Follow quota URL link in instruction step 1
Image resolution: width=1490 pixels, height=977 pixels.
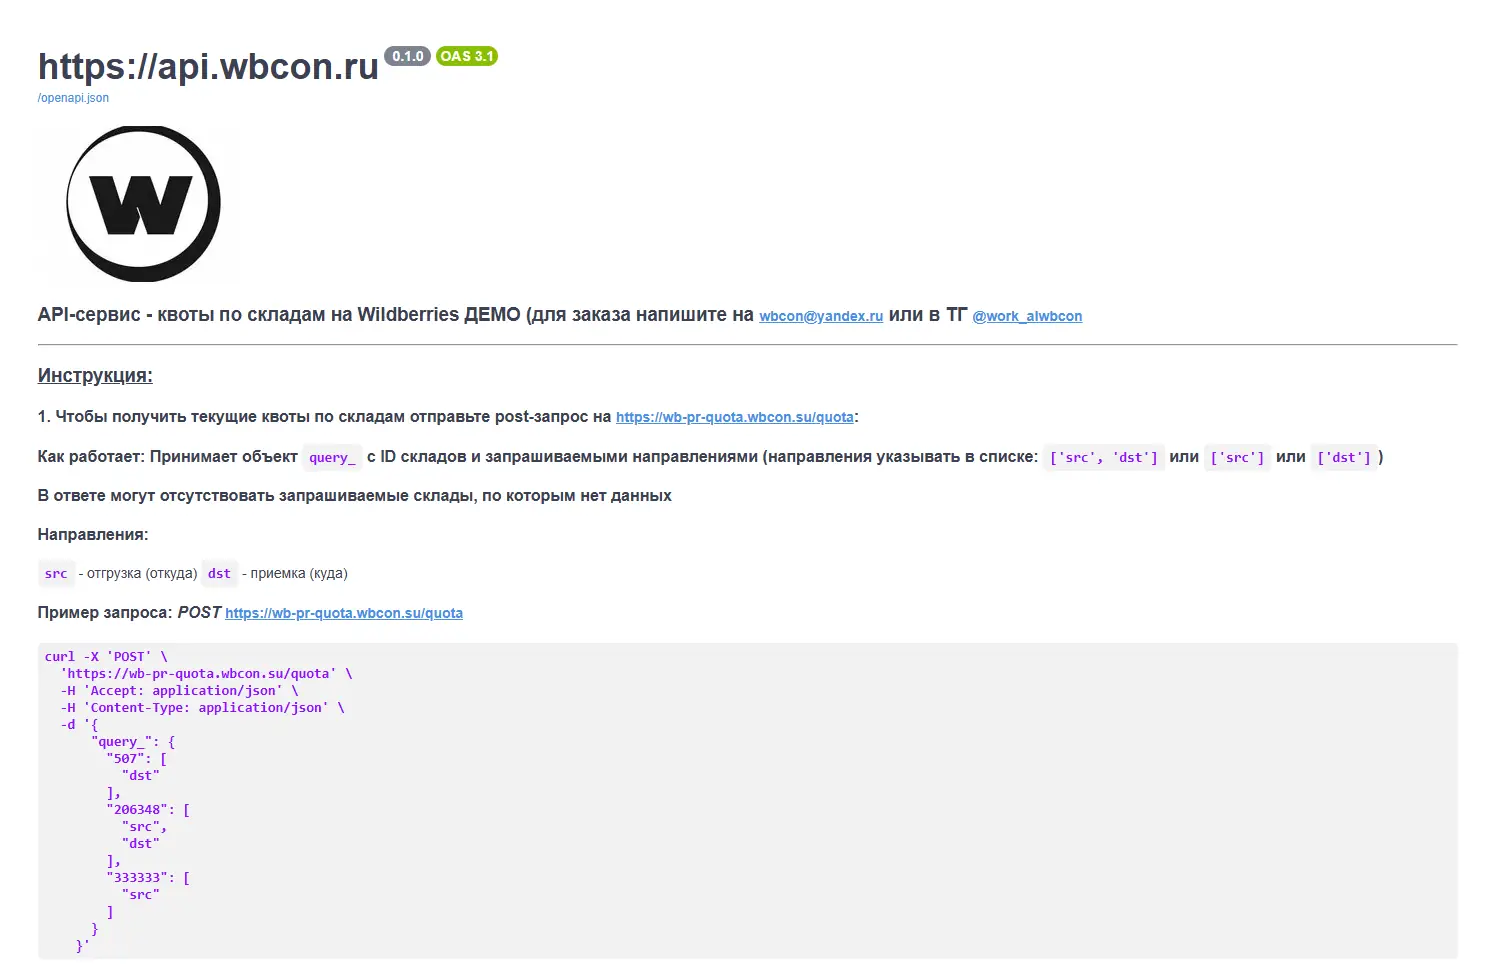coord(735,417)
